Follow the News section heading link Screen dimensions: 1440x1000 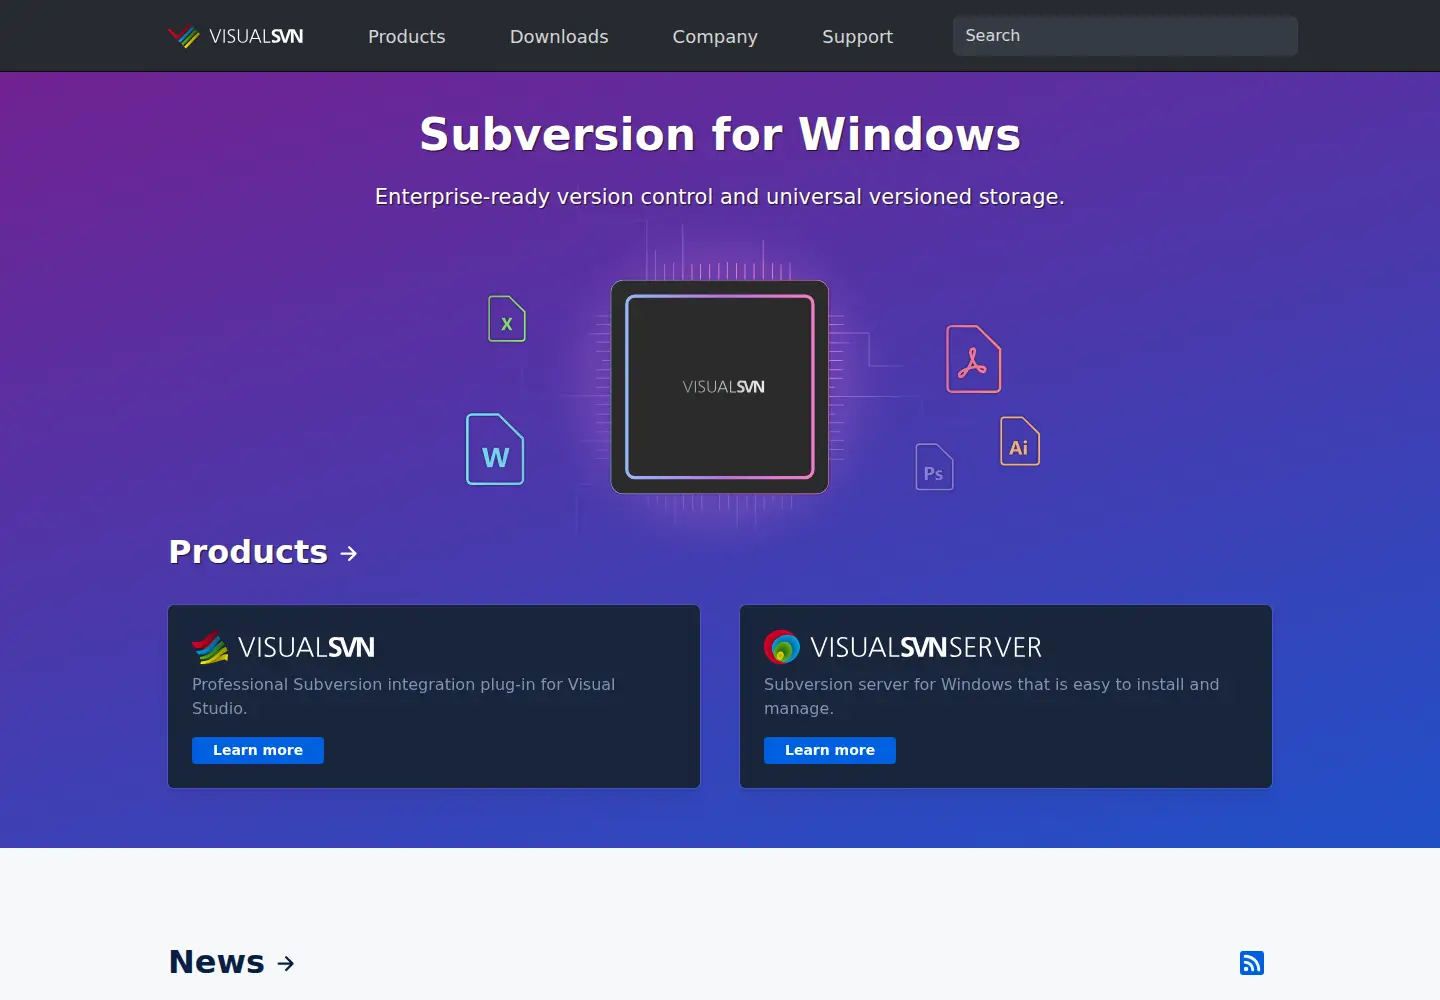232,962
